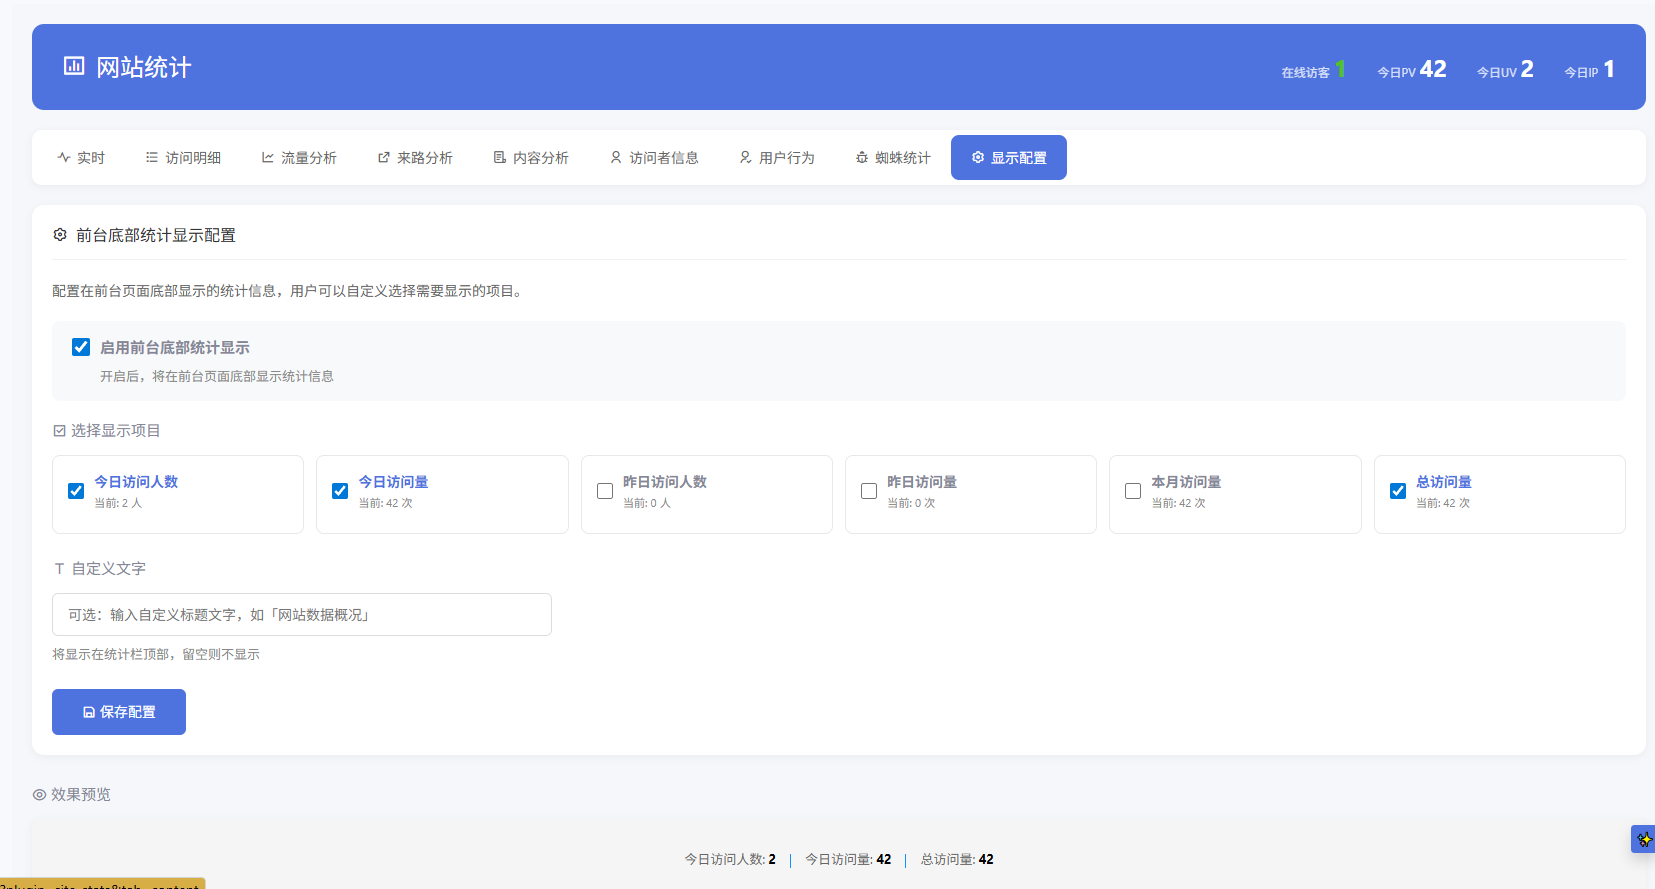Screen dimensions: 1655x889
Task: Uncheck 总访问量 checkbox
Action: [1398, 491]
